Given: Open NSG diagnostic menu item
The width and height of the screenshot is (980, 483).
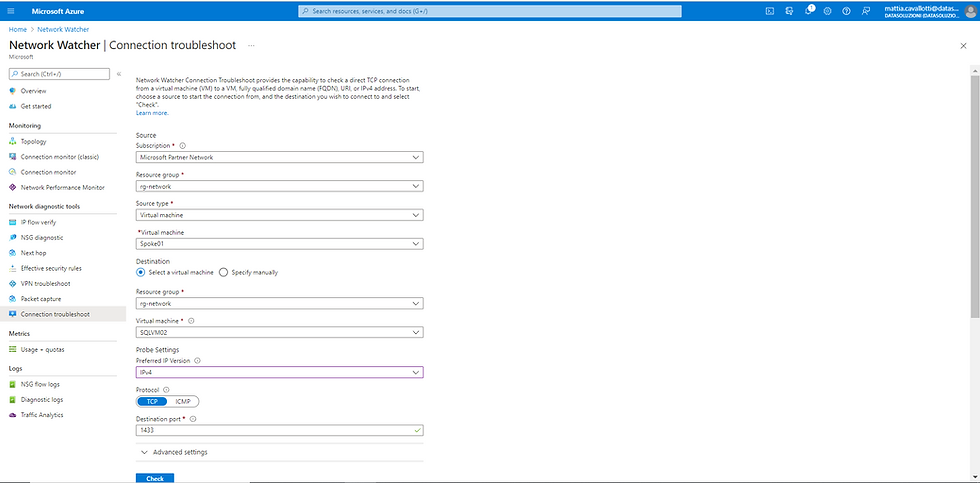Looking at the screenshot, I should tap(42, 237).
